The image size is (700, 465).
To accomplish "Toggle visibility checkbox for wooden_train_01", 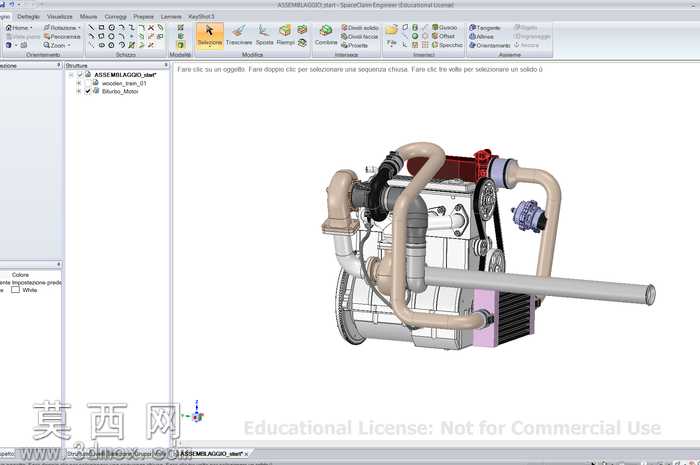I will tap(88, 83).
